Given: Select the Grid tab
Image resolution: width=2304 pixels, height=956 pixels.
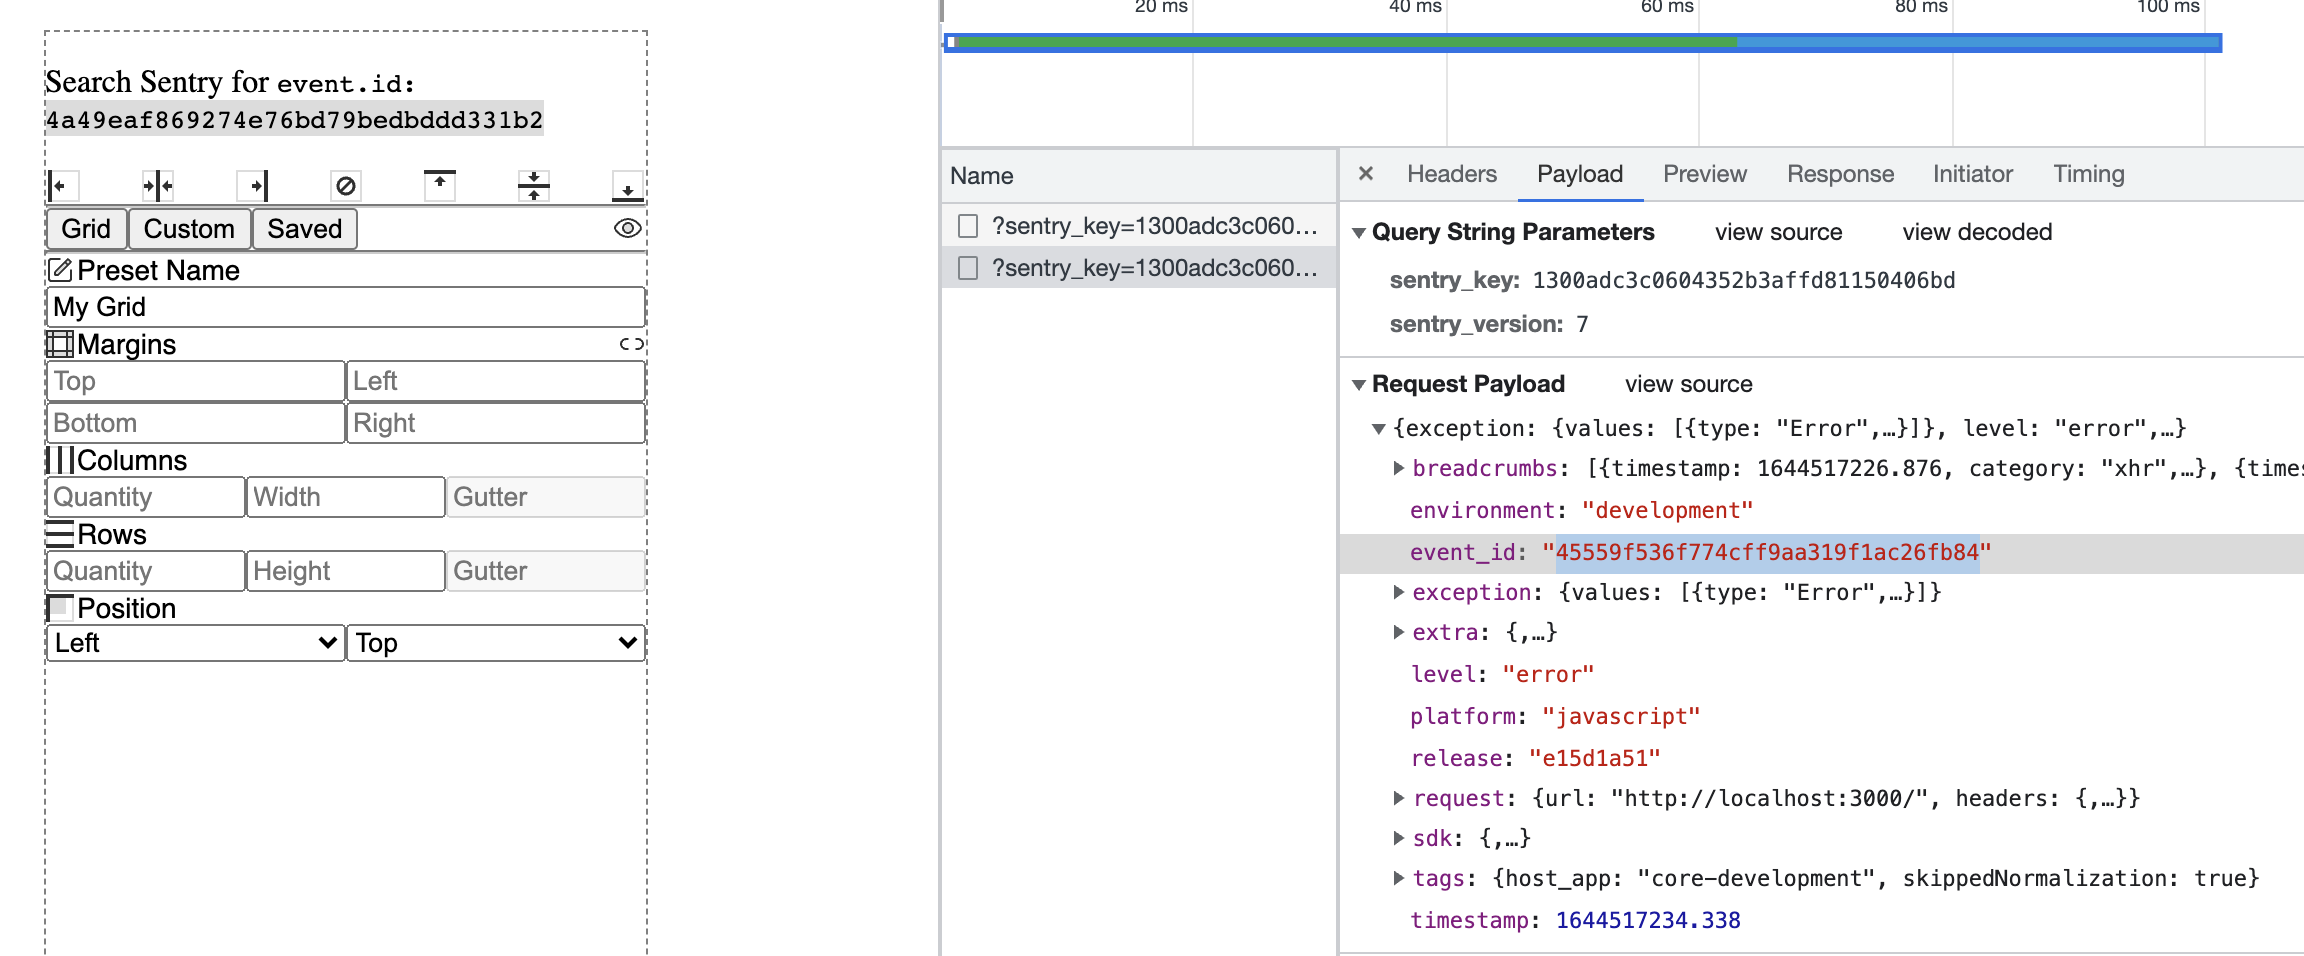Looking at the screenshot, I should pos(86,228).
